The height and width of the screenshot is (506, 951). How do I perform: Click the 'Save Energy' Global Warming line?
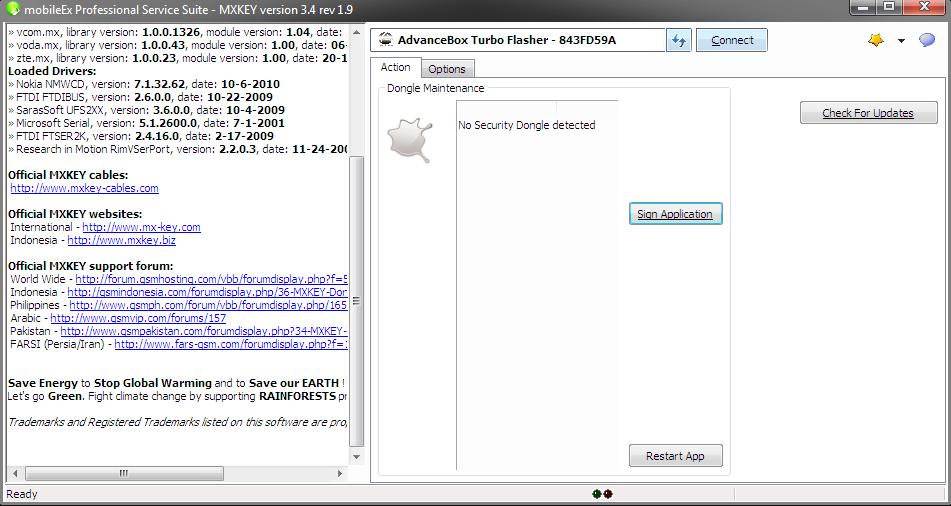tap(176, 383)
